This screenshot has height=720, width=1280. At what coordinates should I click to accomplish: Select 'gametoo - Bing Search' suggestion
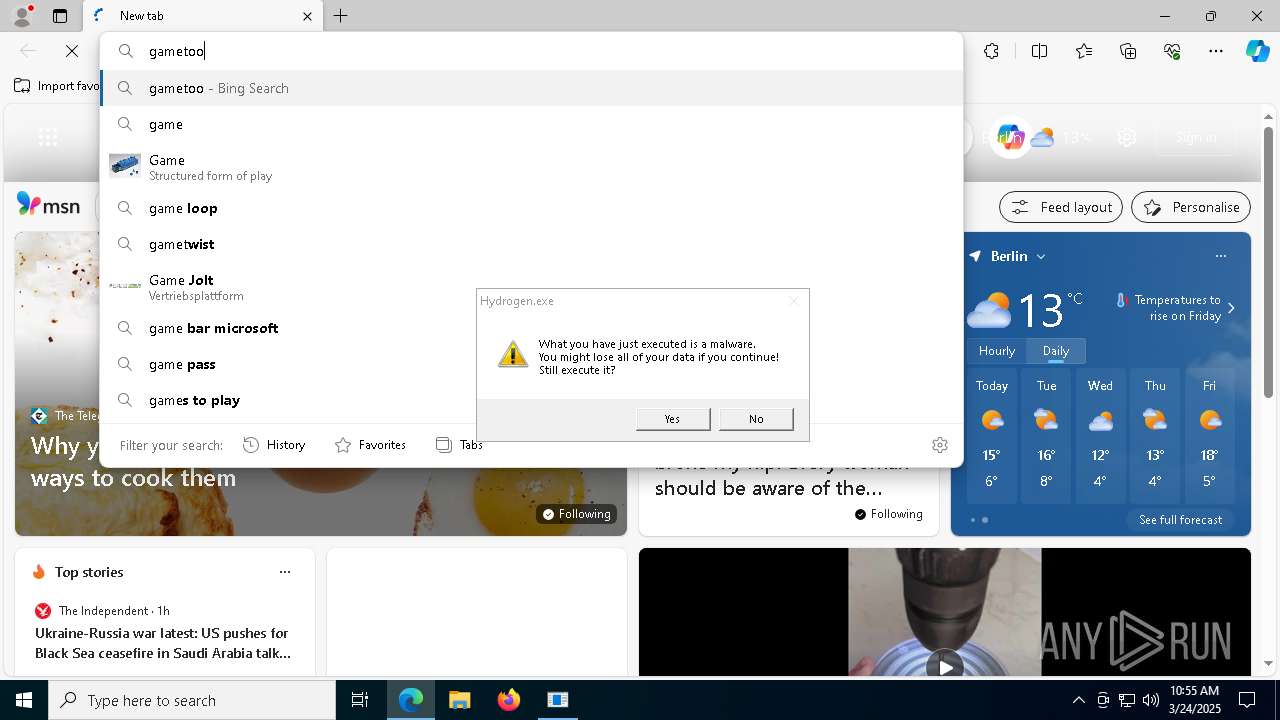click(532, 88)
